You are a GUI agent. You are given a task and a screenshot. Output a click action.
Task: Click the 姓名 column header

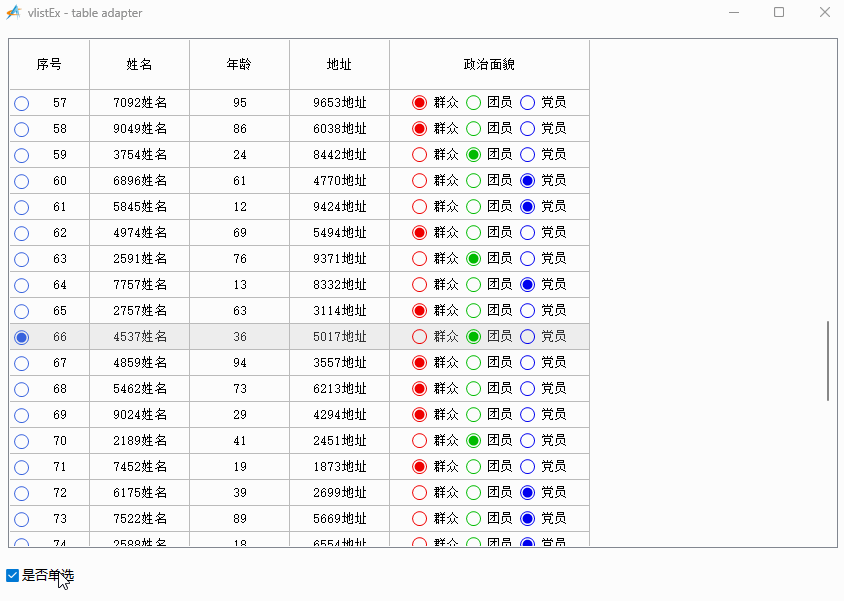coord(139,65)
